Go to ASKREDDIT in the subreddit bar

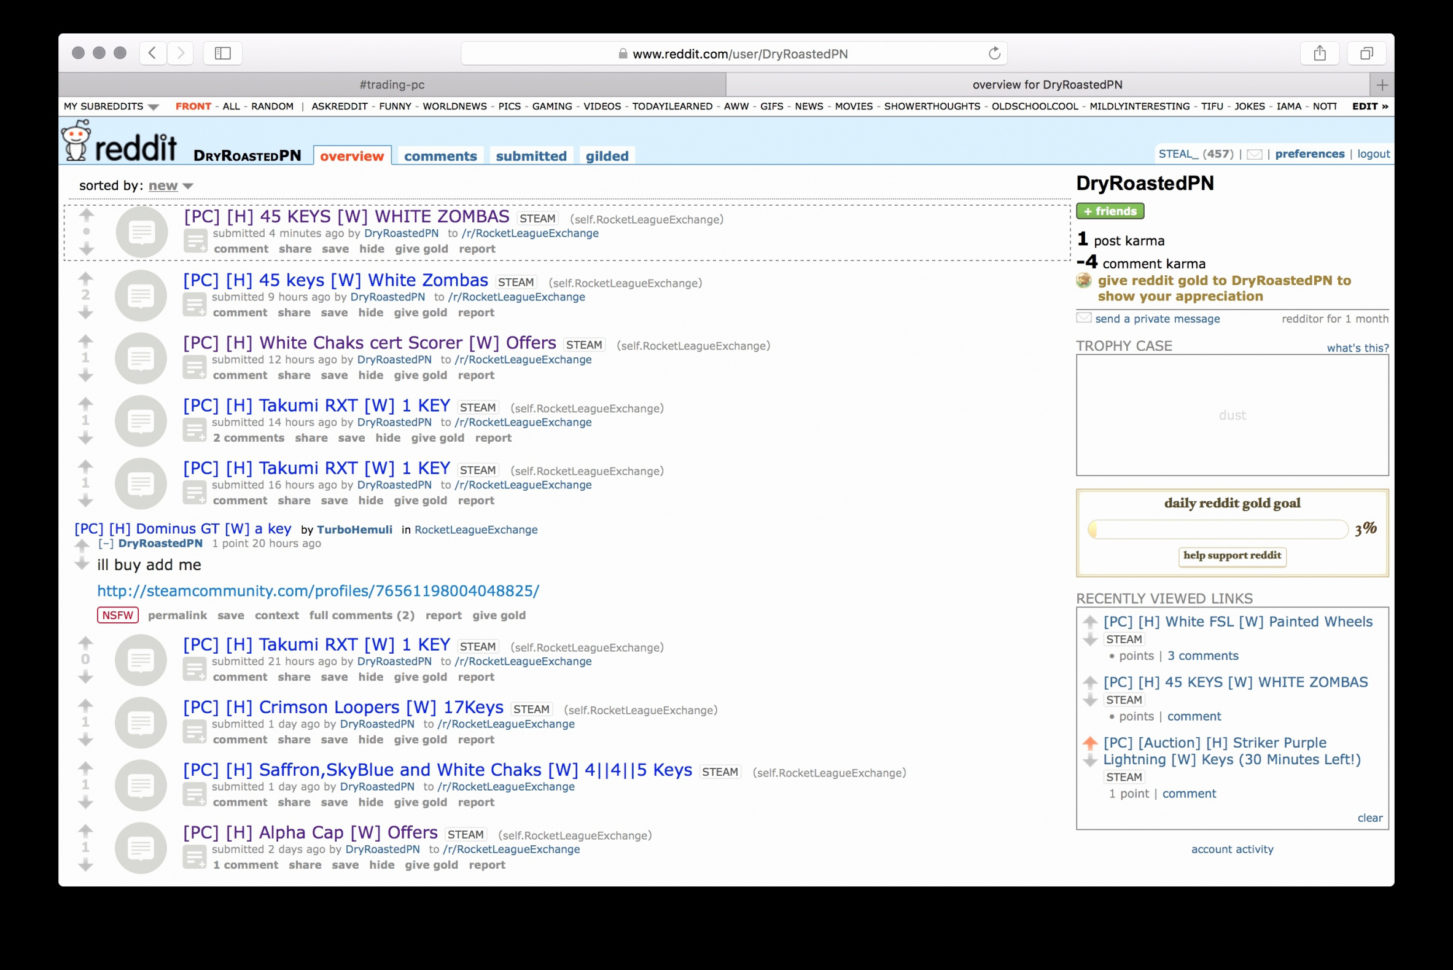(x=339, y=106)
